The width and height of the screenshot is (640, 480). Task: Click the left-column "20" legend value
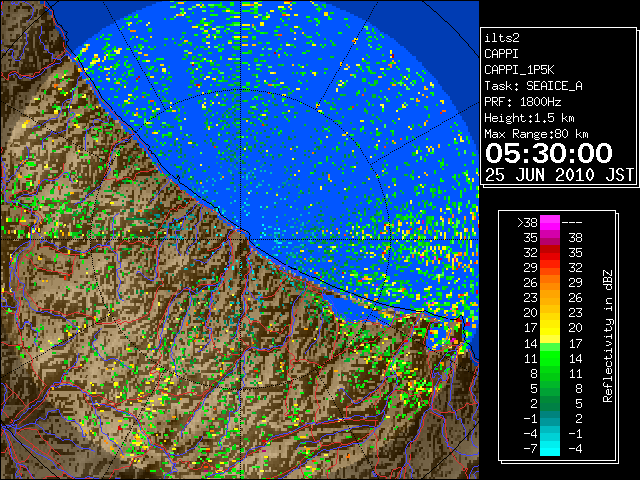pyautogui.click(x=531, y=313)
